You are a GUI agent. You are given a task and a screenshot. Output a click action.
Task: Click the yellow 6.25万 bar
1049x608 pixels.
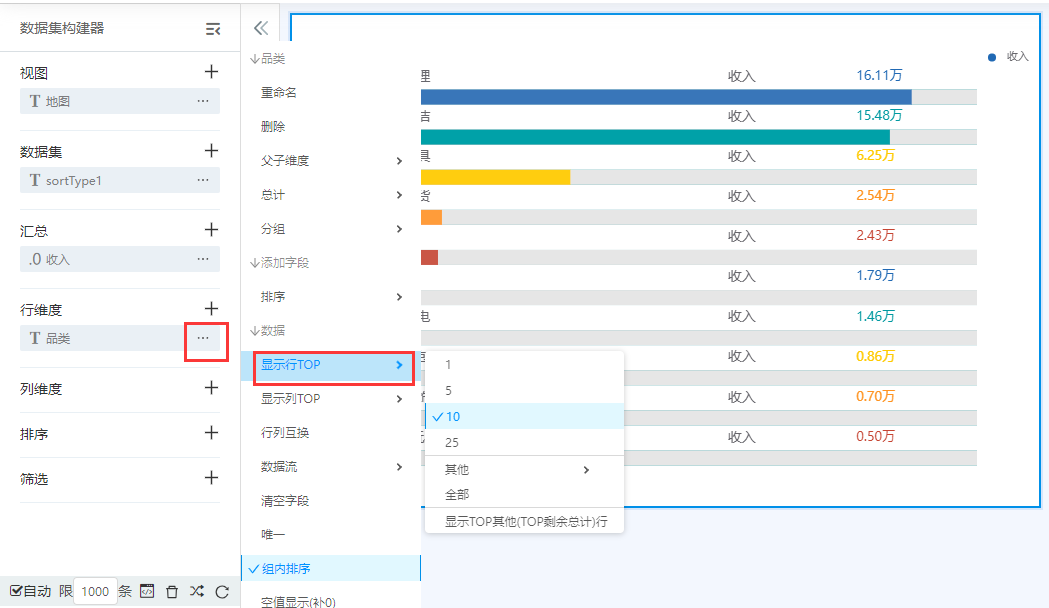click(495, 177)
